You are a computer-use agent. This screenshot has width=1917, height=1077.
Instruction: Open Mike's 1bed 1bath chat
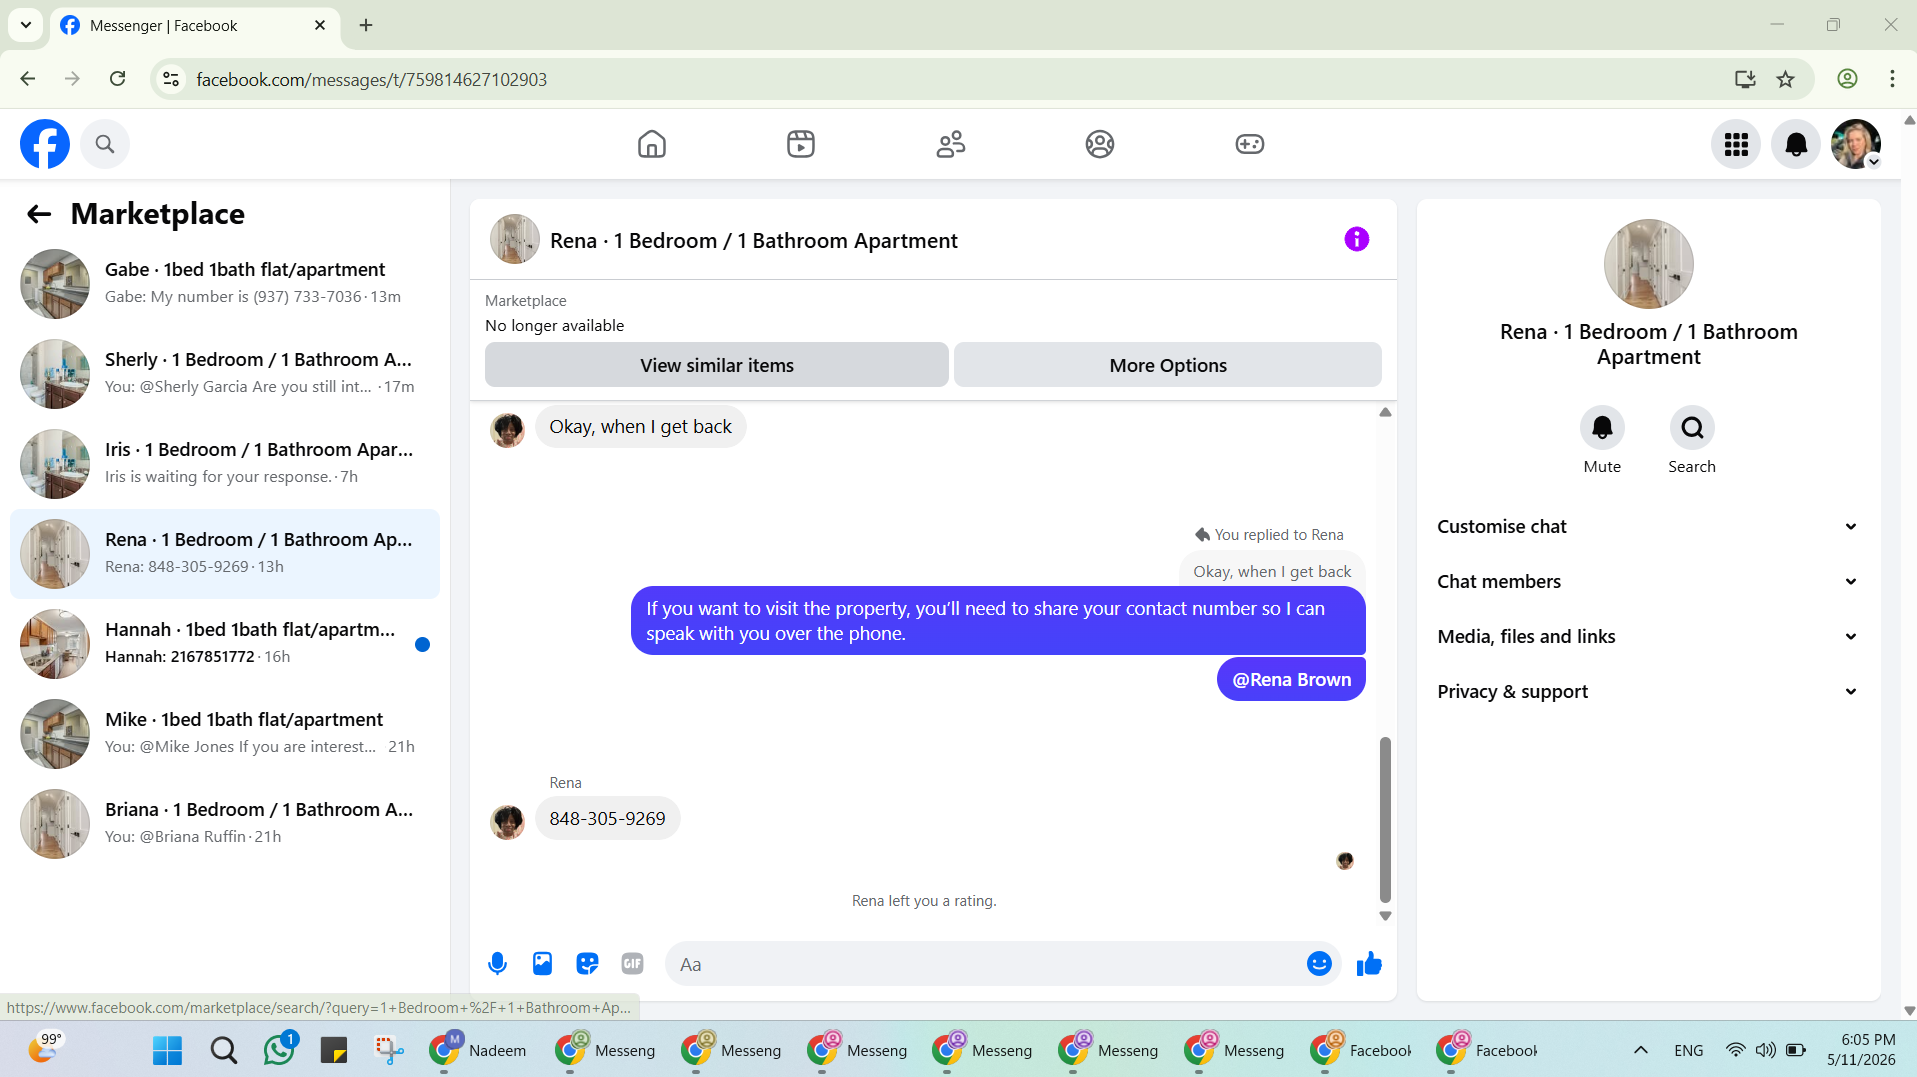click(225, 734)
